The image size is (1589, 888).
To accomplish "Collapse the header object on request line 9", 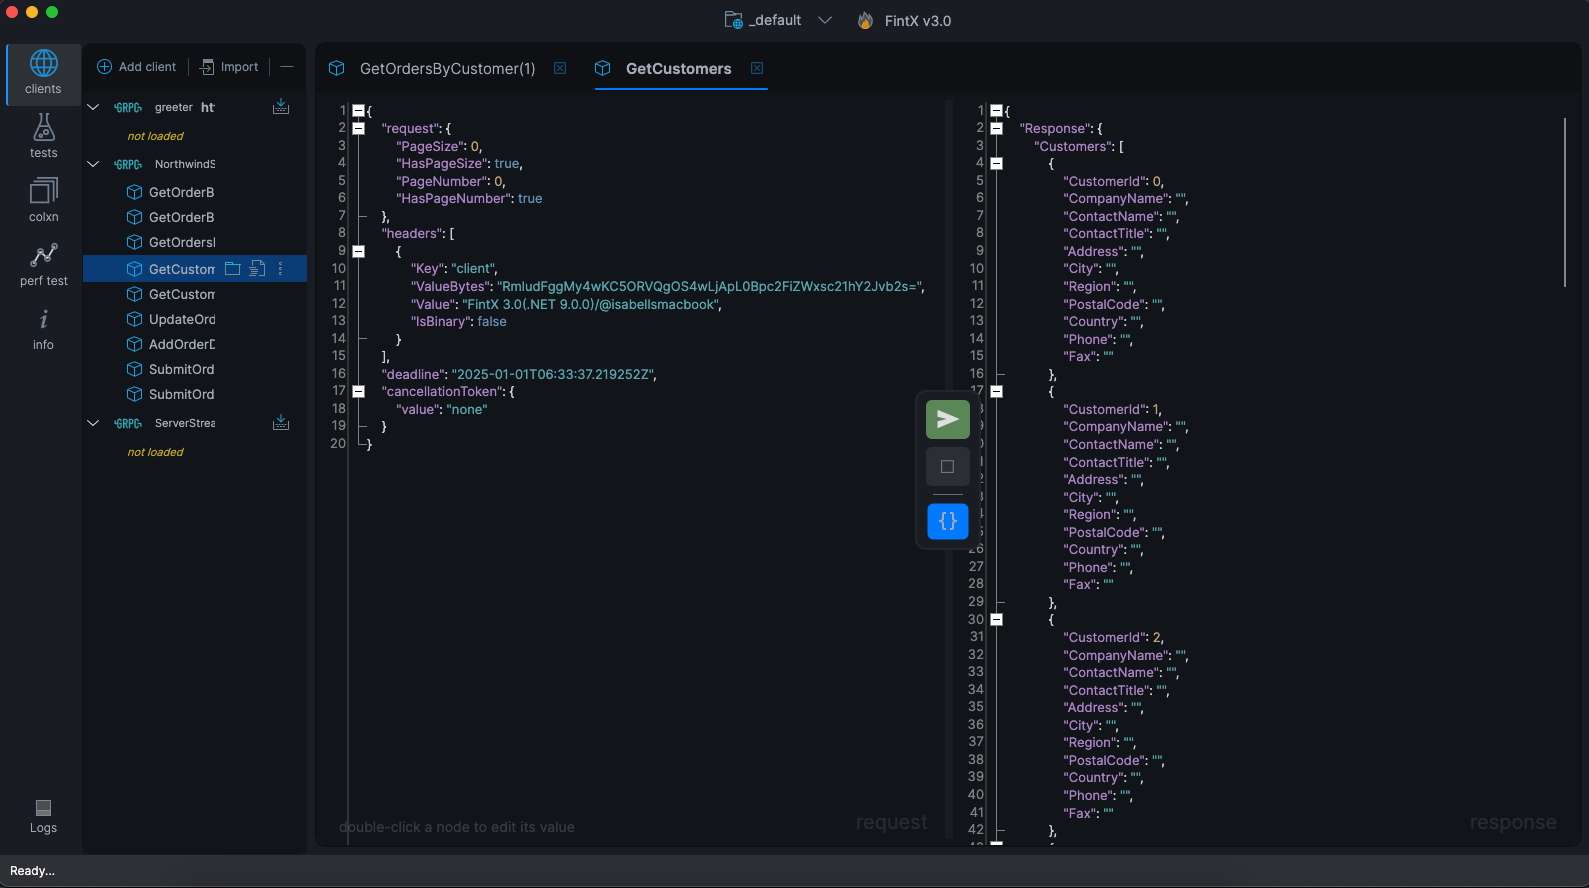I will pos(358,251).
